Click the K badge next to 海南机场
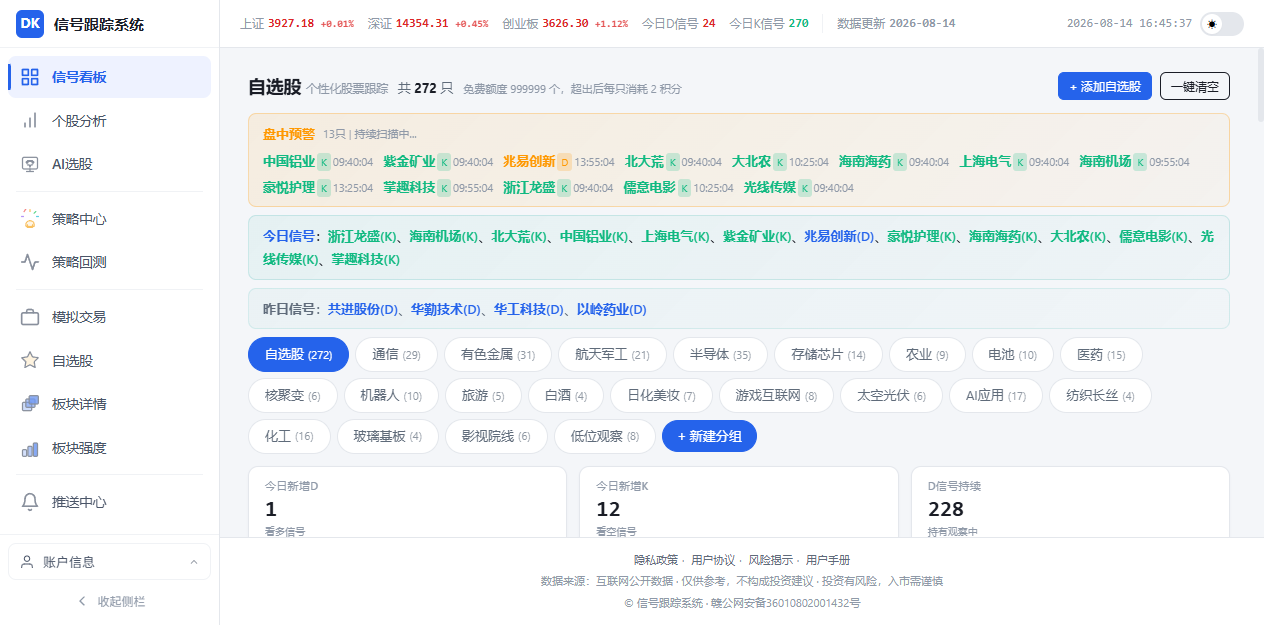 [x=1140, y=162]
